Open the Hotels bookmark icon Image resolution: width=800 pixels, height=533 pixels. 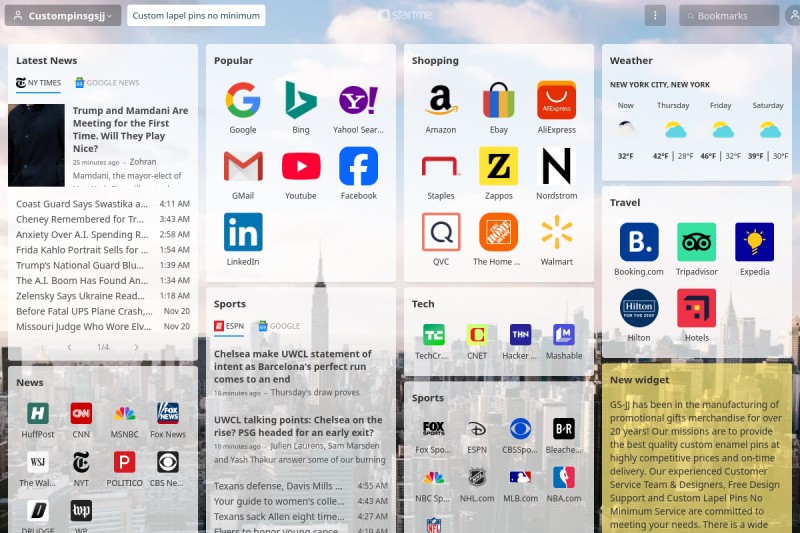point(696,308)
